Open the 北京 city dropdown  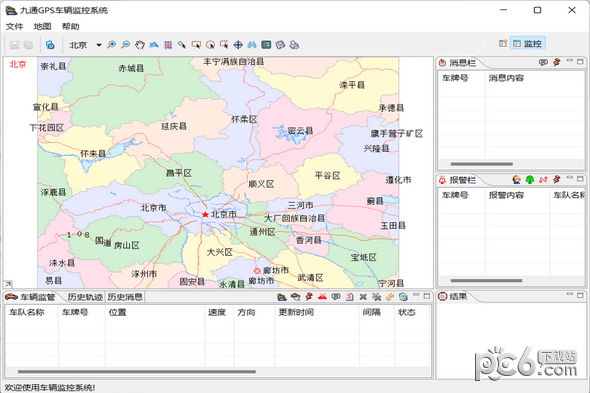click(x=99, y=45)
